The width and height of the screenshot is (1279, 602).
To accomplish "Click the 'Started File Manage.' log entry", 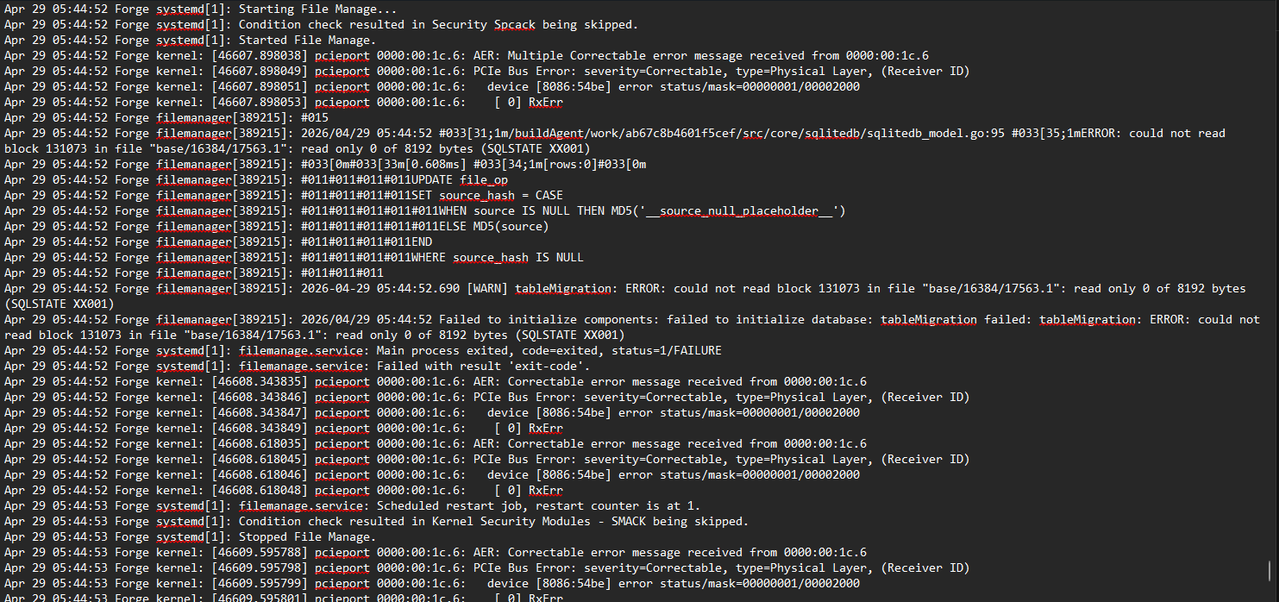I will [308, 40].
